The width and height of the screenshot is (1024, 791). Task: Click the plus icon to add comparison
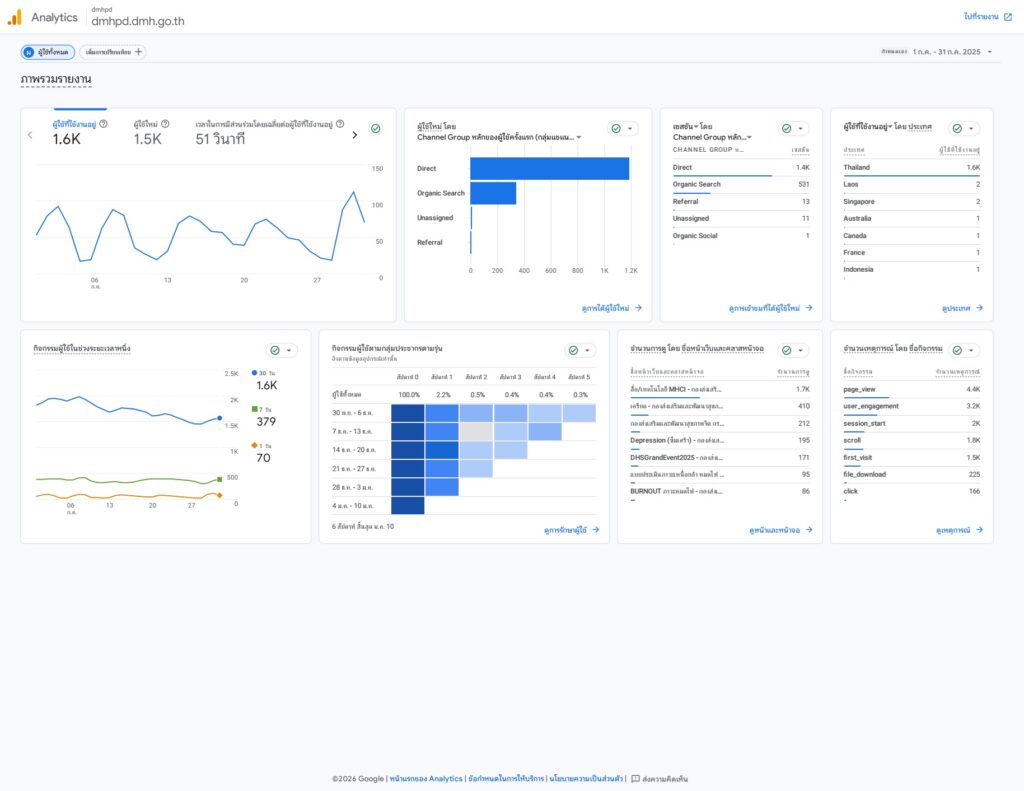click(139, 52)
